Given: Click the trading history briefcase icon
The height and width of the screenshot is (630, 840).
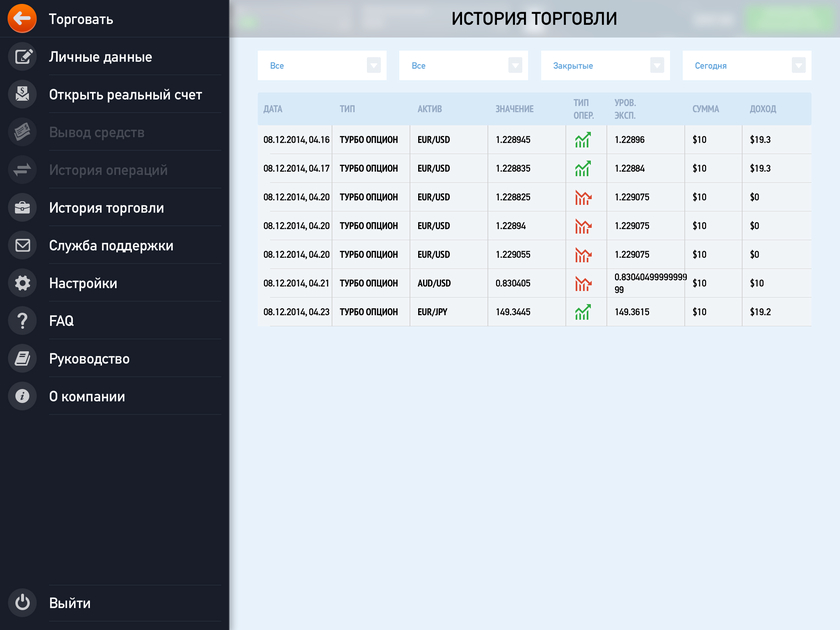Looking at the screenshot, I should click(x=22, y=208).
